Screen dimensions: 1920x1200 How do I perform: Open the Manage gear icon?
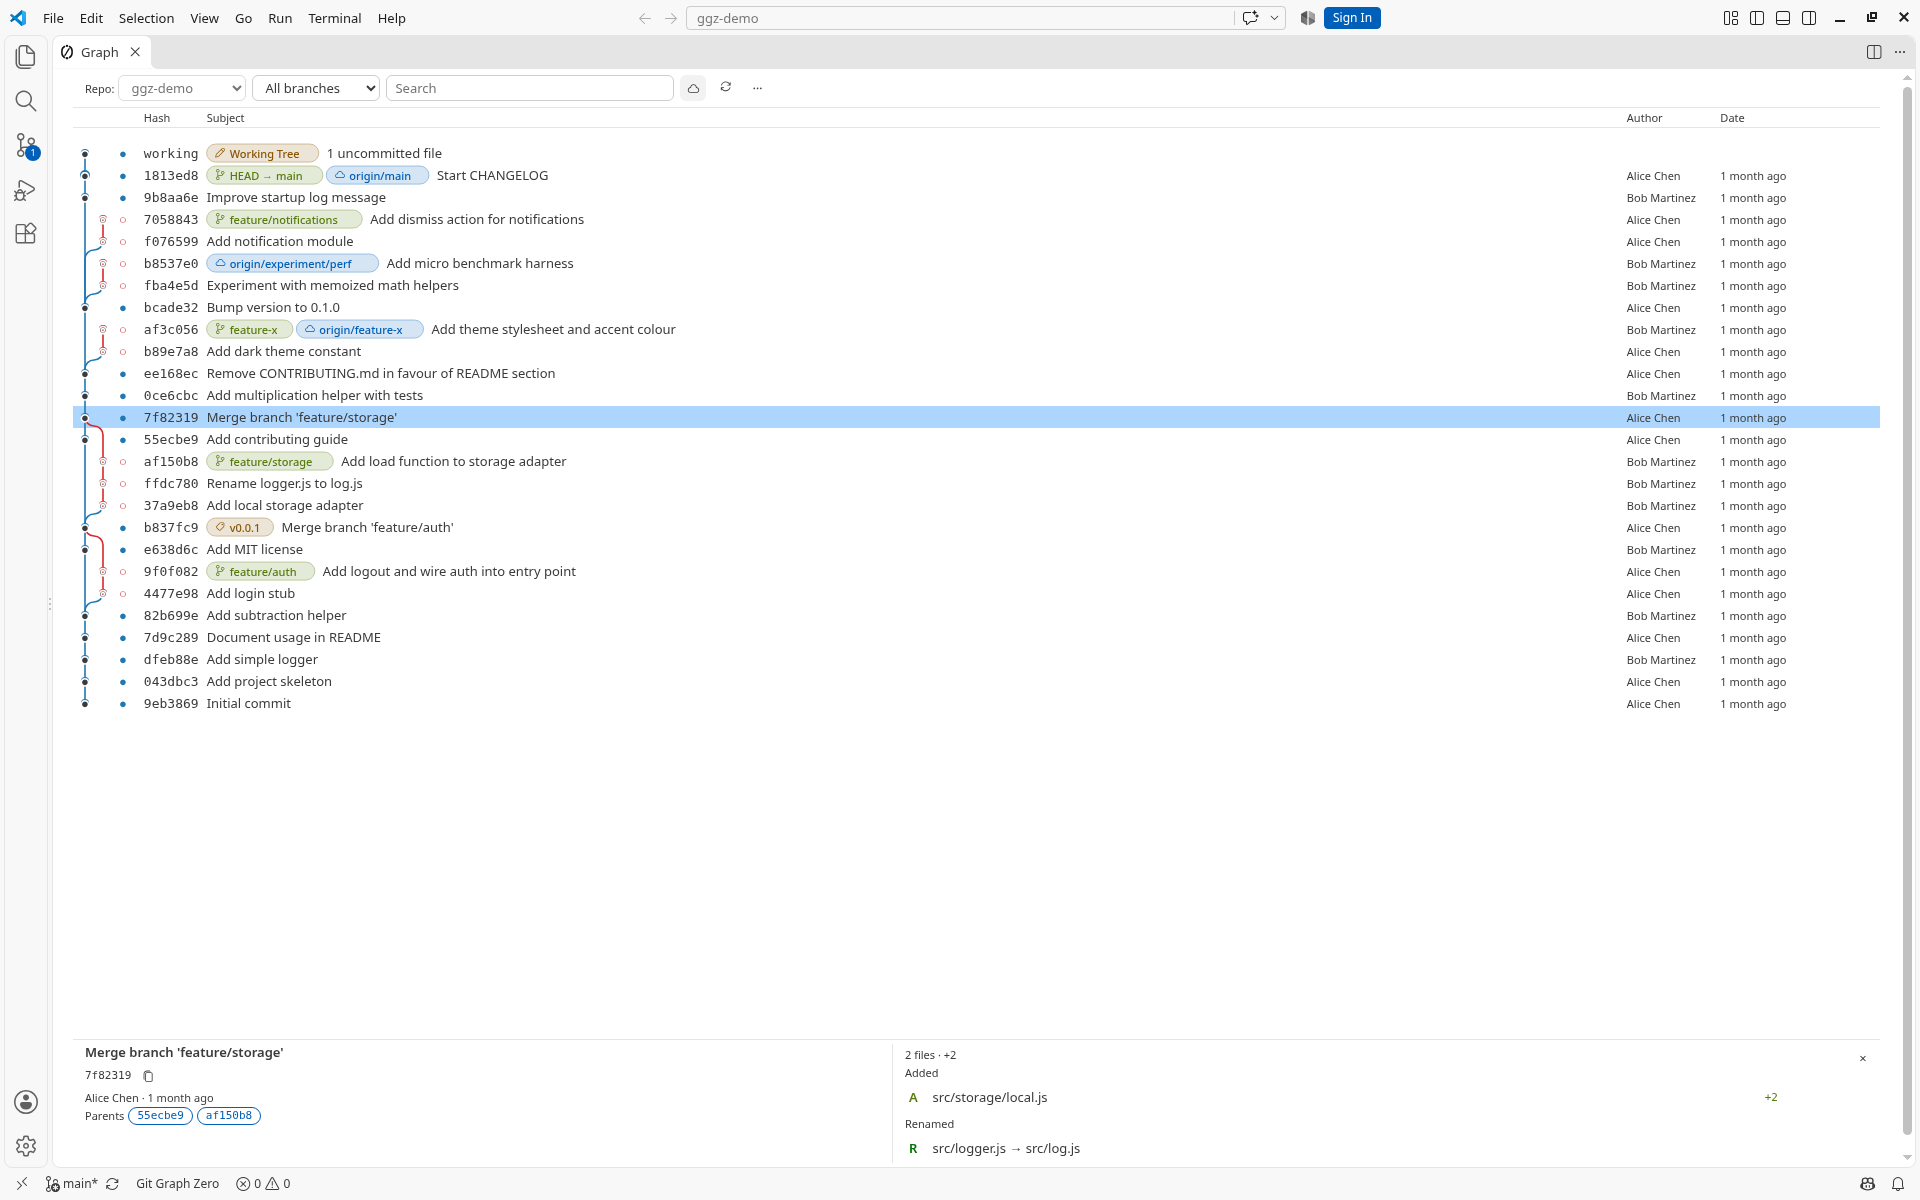coord(26,1146)
